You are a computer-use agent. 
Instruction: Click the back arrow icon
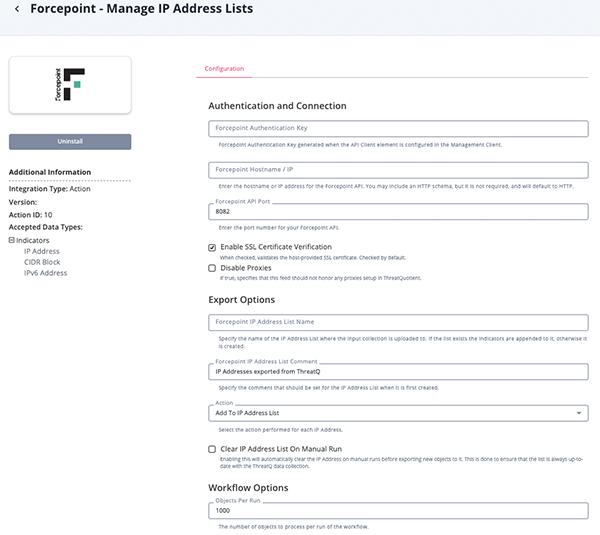(x=16, y=9)
